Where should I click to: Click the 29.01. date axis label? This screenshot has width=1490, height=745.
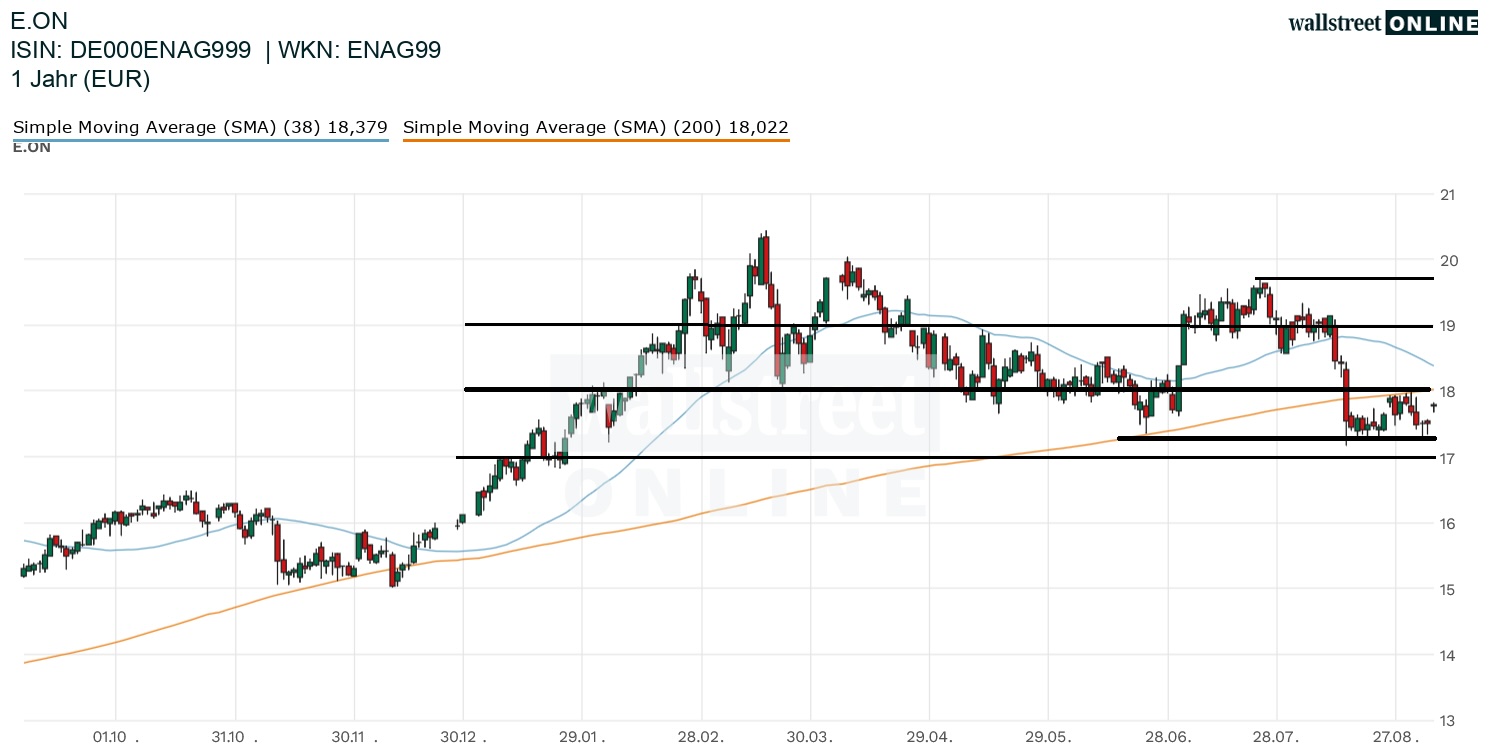[584, 736]
